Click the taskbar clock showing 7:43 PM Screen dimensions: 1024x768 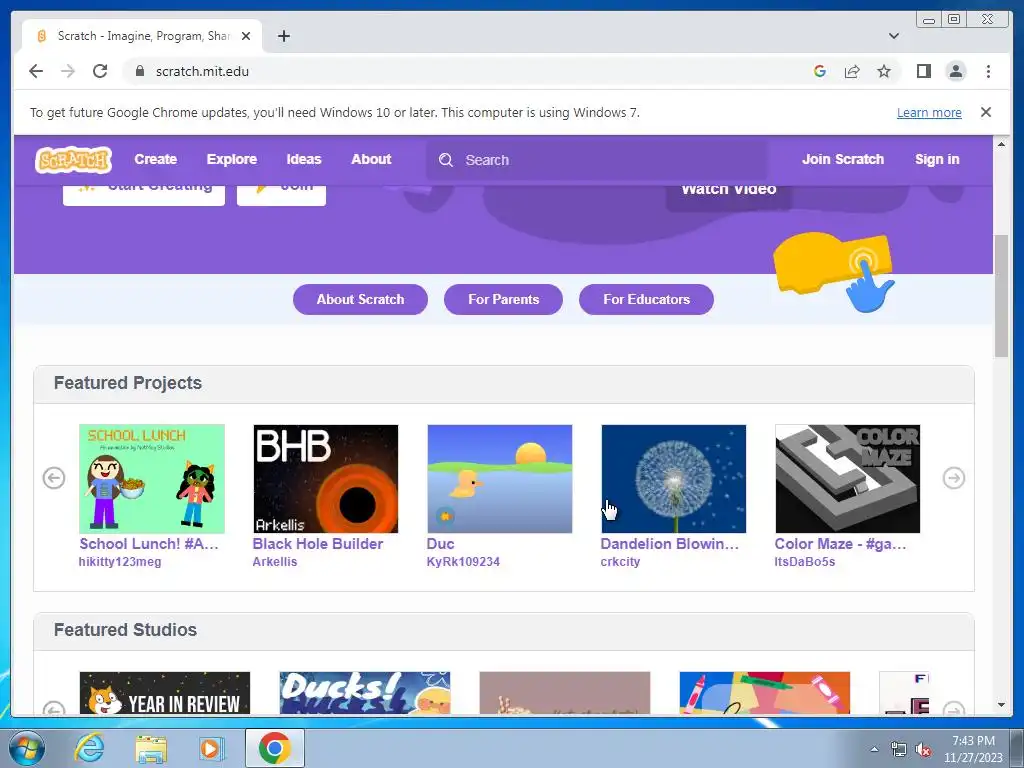[972, 749]
